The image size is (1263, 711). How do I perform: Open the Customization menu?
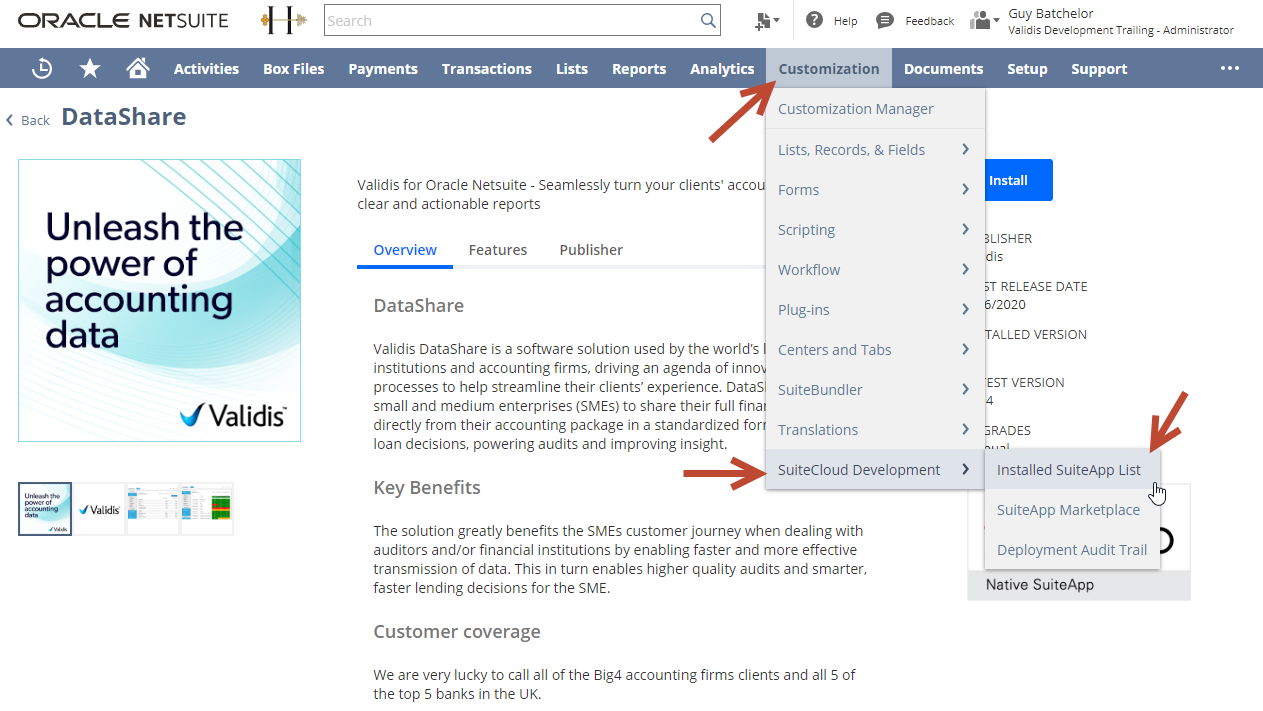tap(829, 68)
